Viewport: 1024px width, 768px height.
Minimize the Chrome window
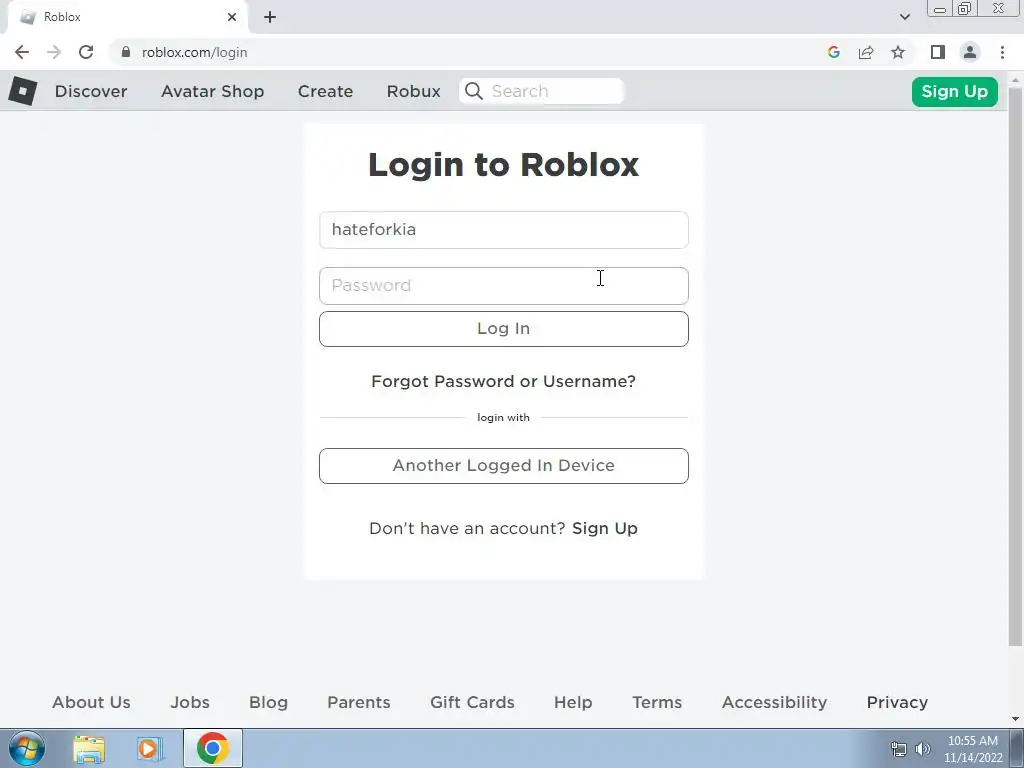pyautogui.click(x=940, y=9)
